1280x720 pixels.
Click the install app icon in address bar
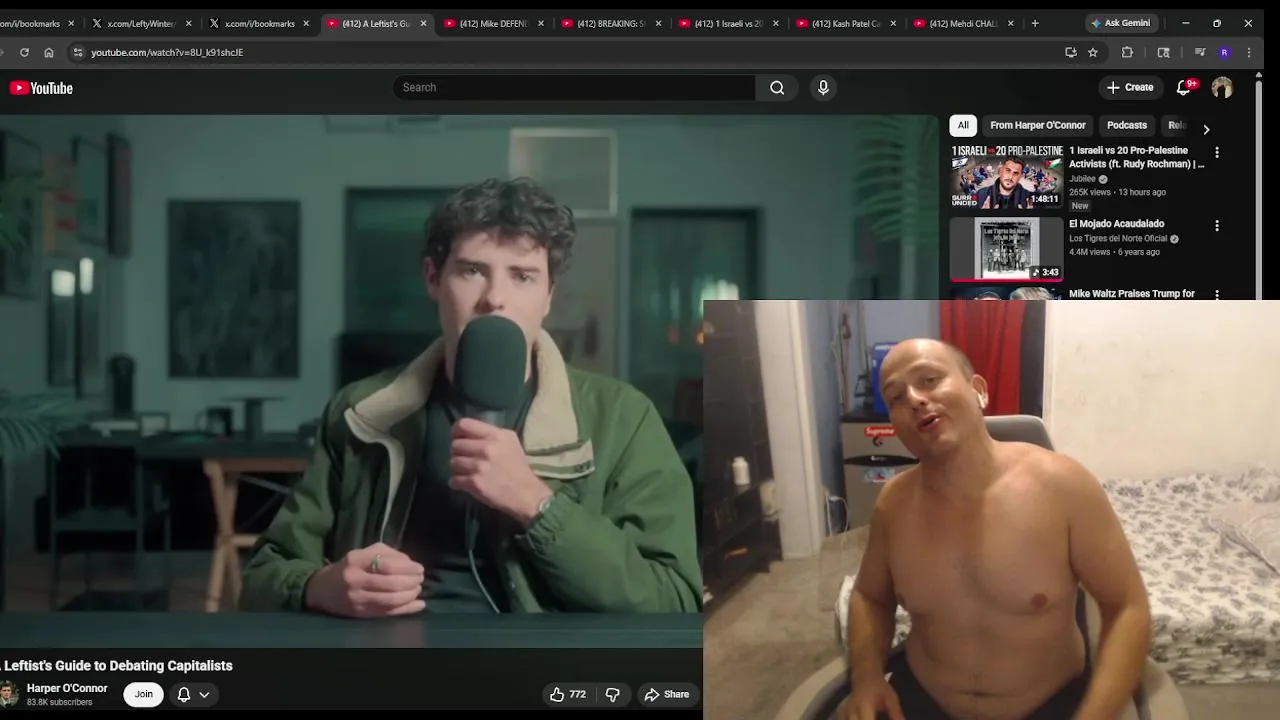tap(1071, 52)
